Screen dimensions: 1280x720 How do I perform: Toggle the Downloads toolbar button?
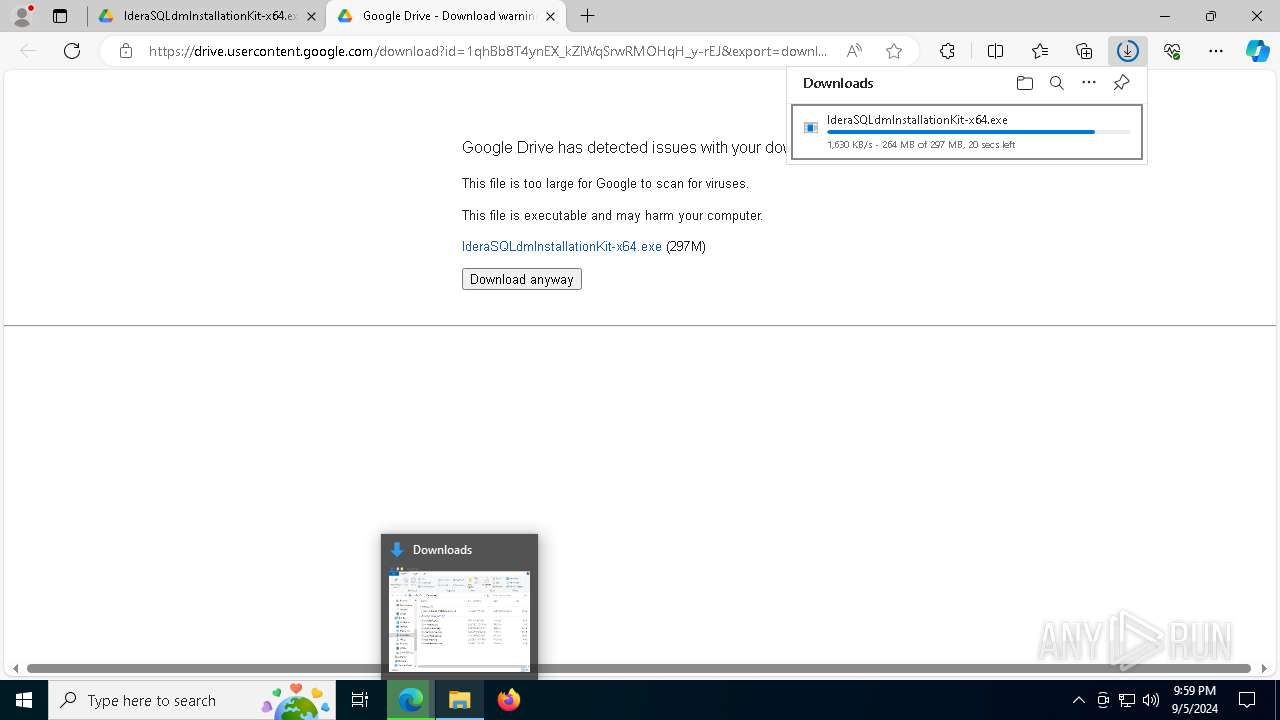(1128, 51)
